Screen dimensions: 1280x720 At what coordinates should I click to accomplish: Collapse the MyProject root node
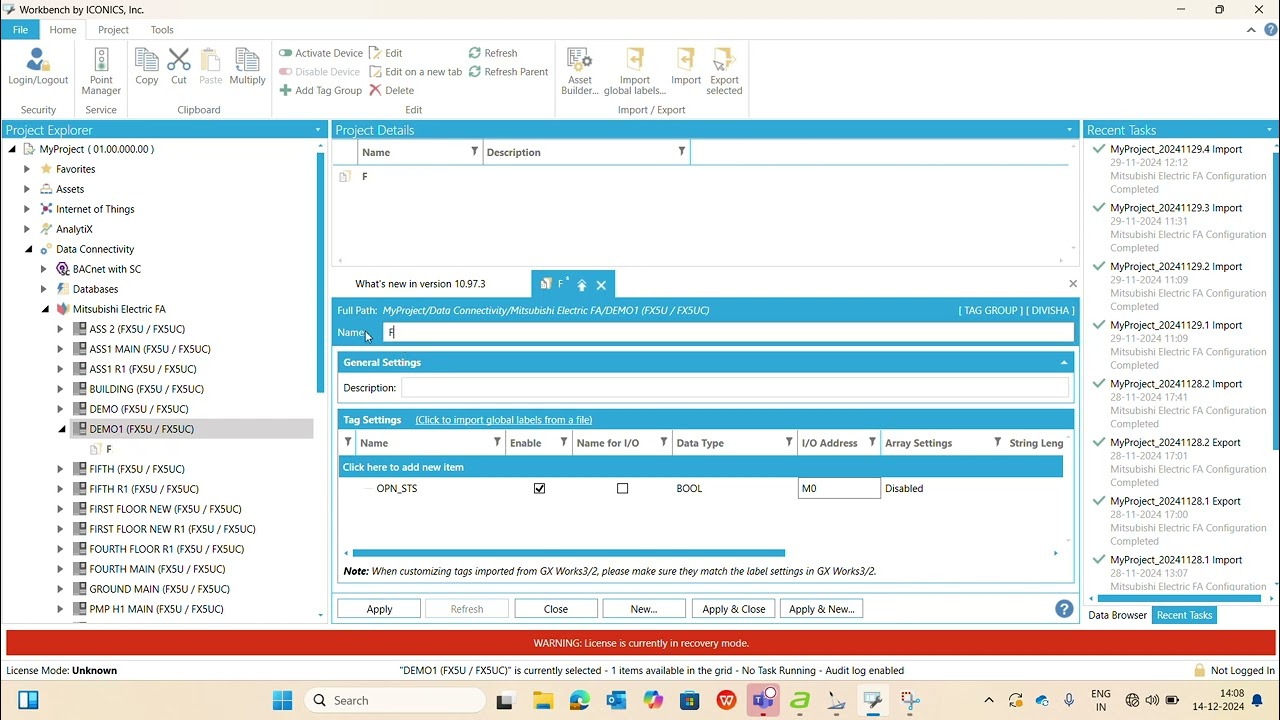[12, 149]
